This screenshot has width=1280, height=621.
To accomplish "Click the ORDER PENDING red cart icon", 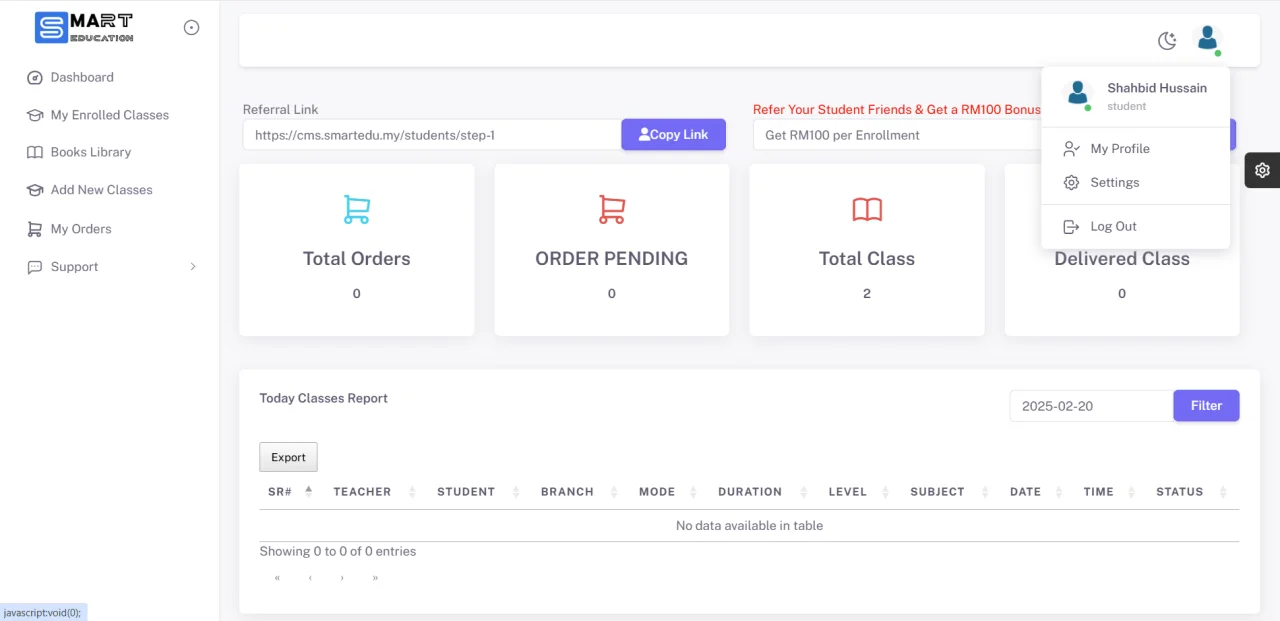I will tap(612, 209).
